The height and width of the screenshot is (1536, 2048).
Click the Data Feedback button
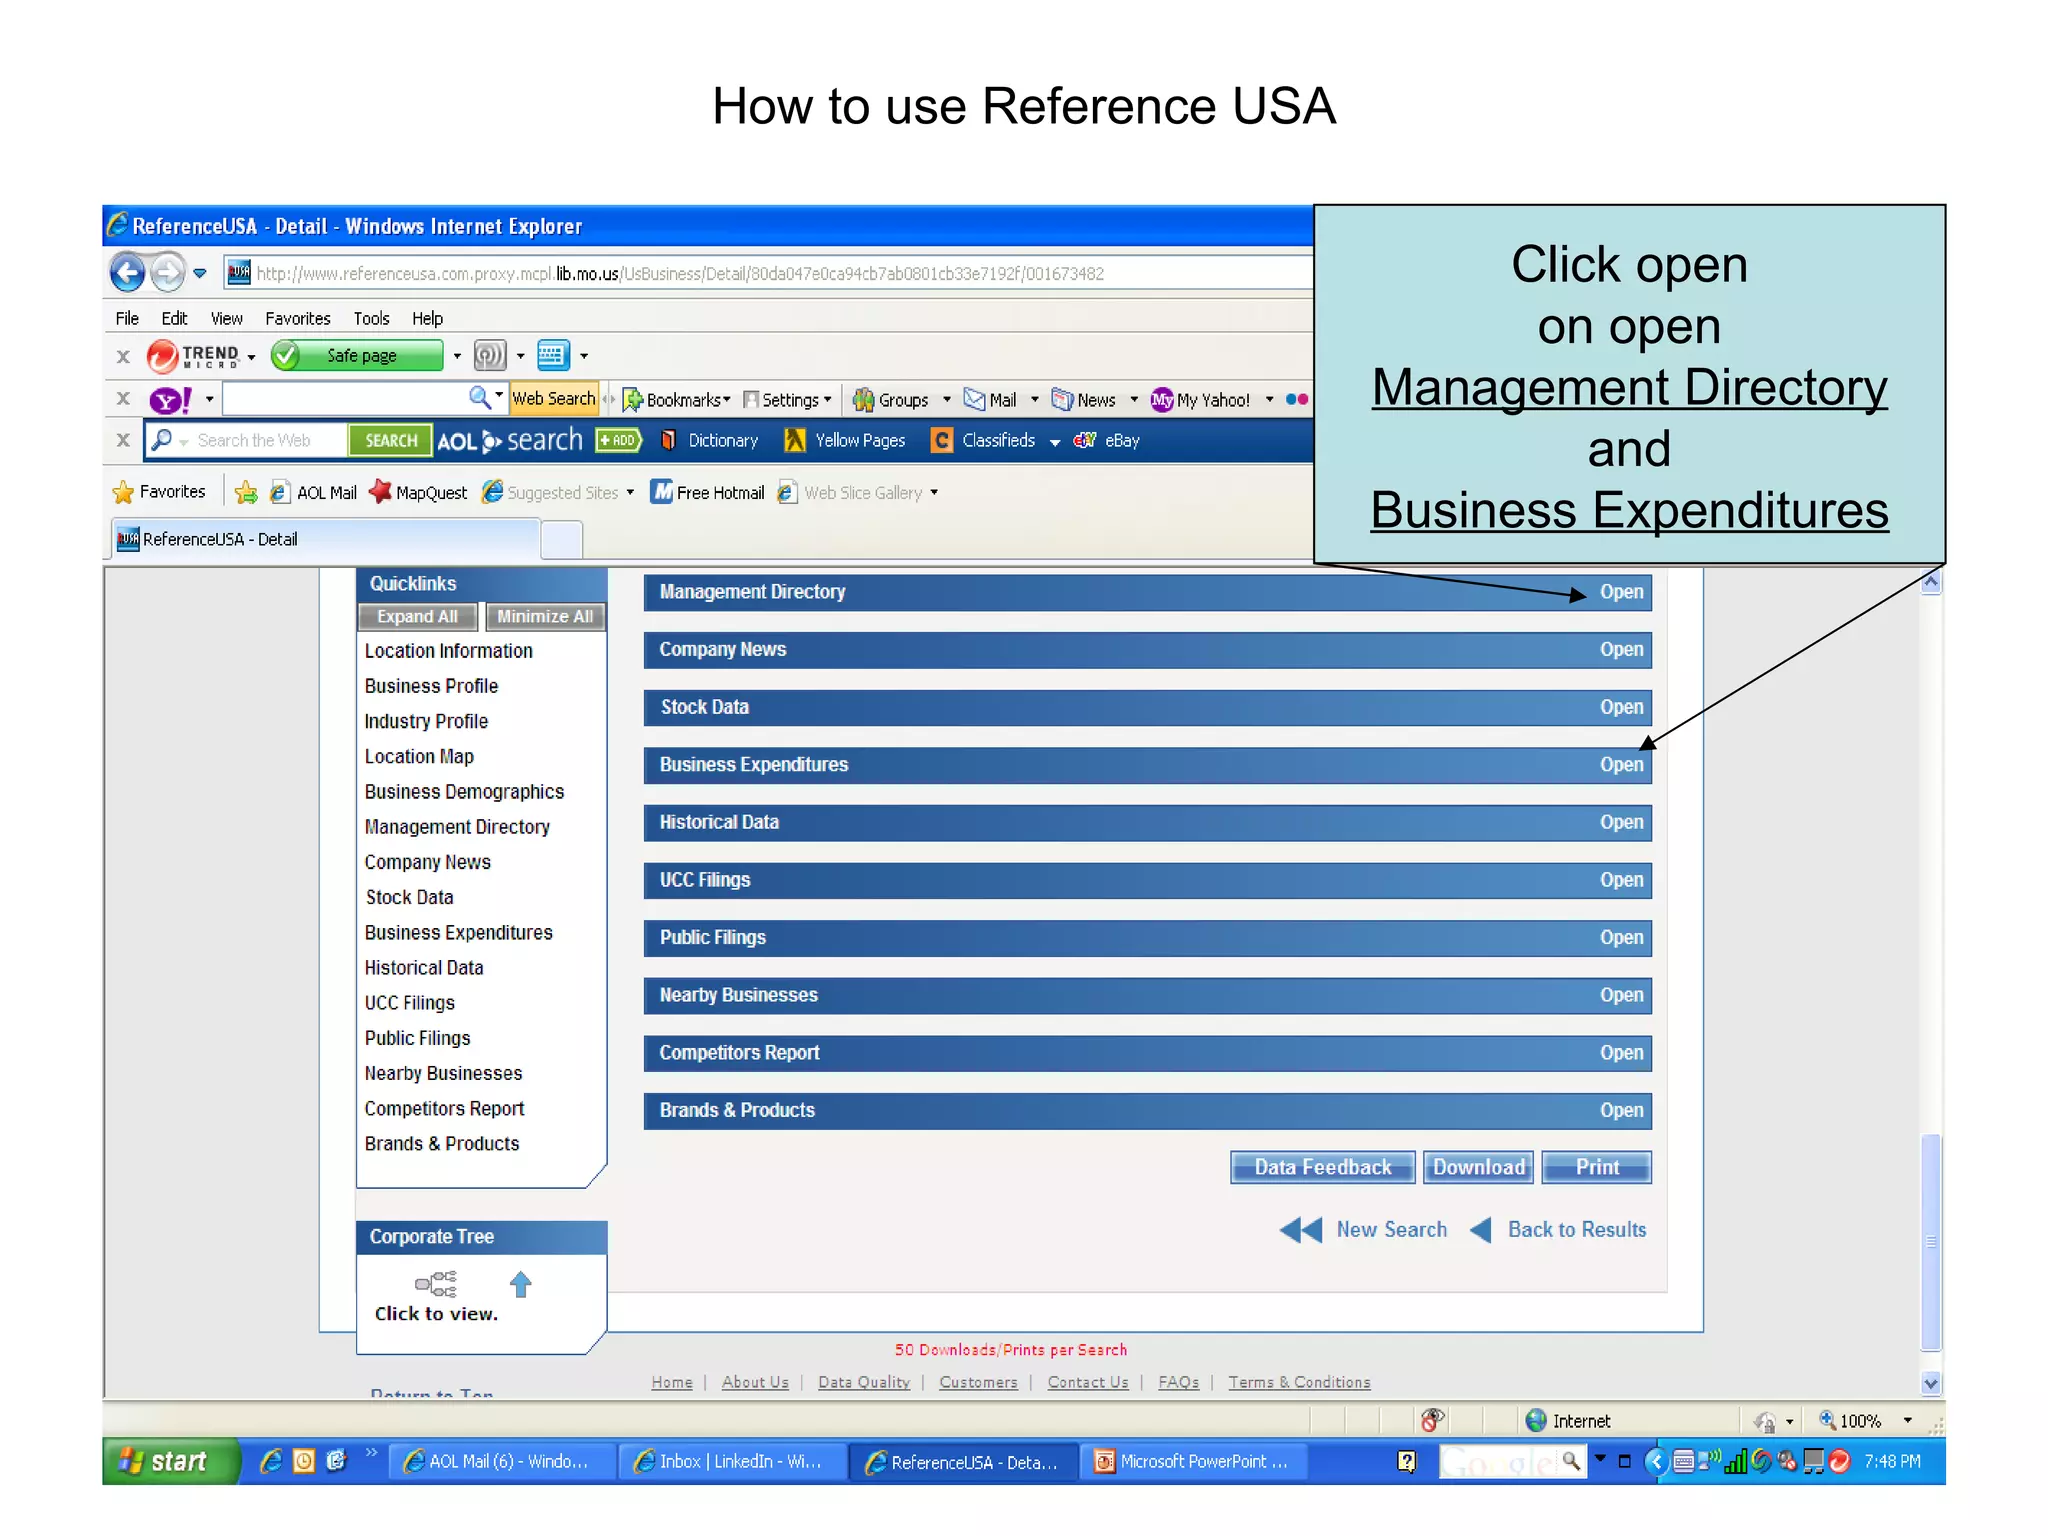click(1322, 1167)
